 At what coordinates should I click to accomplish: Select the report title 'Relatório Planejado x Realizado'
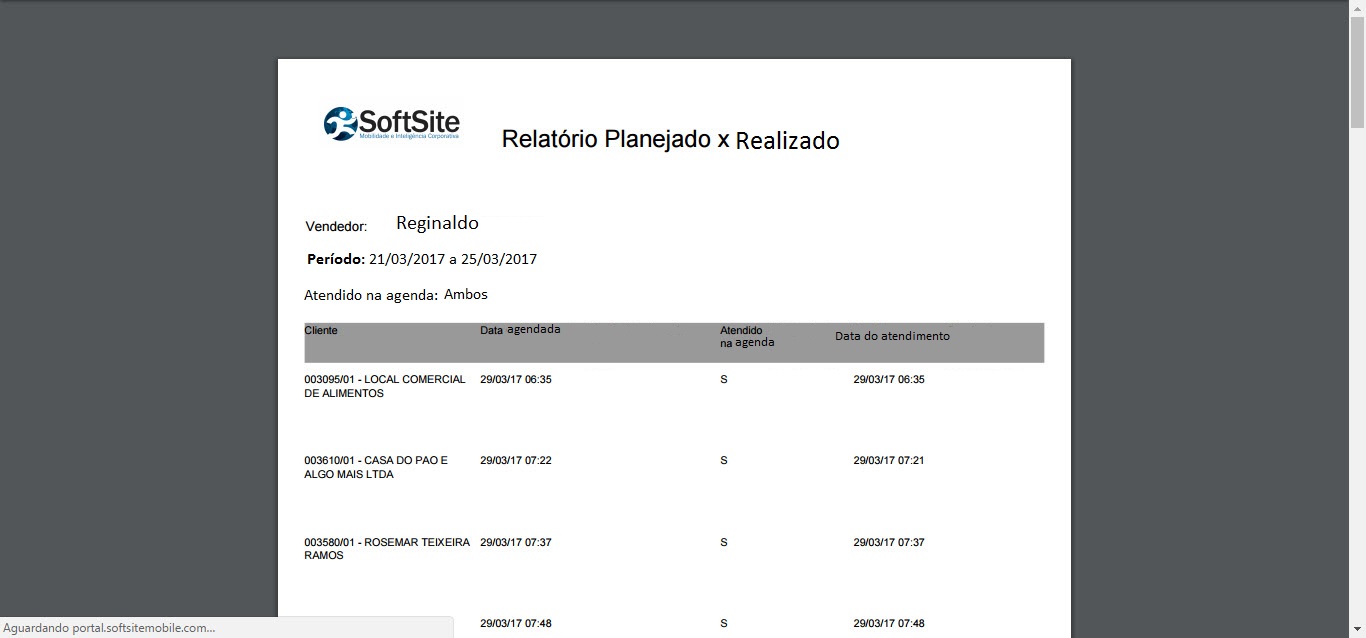670,140
